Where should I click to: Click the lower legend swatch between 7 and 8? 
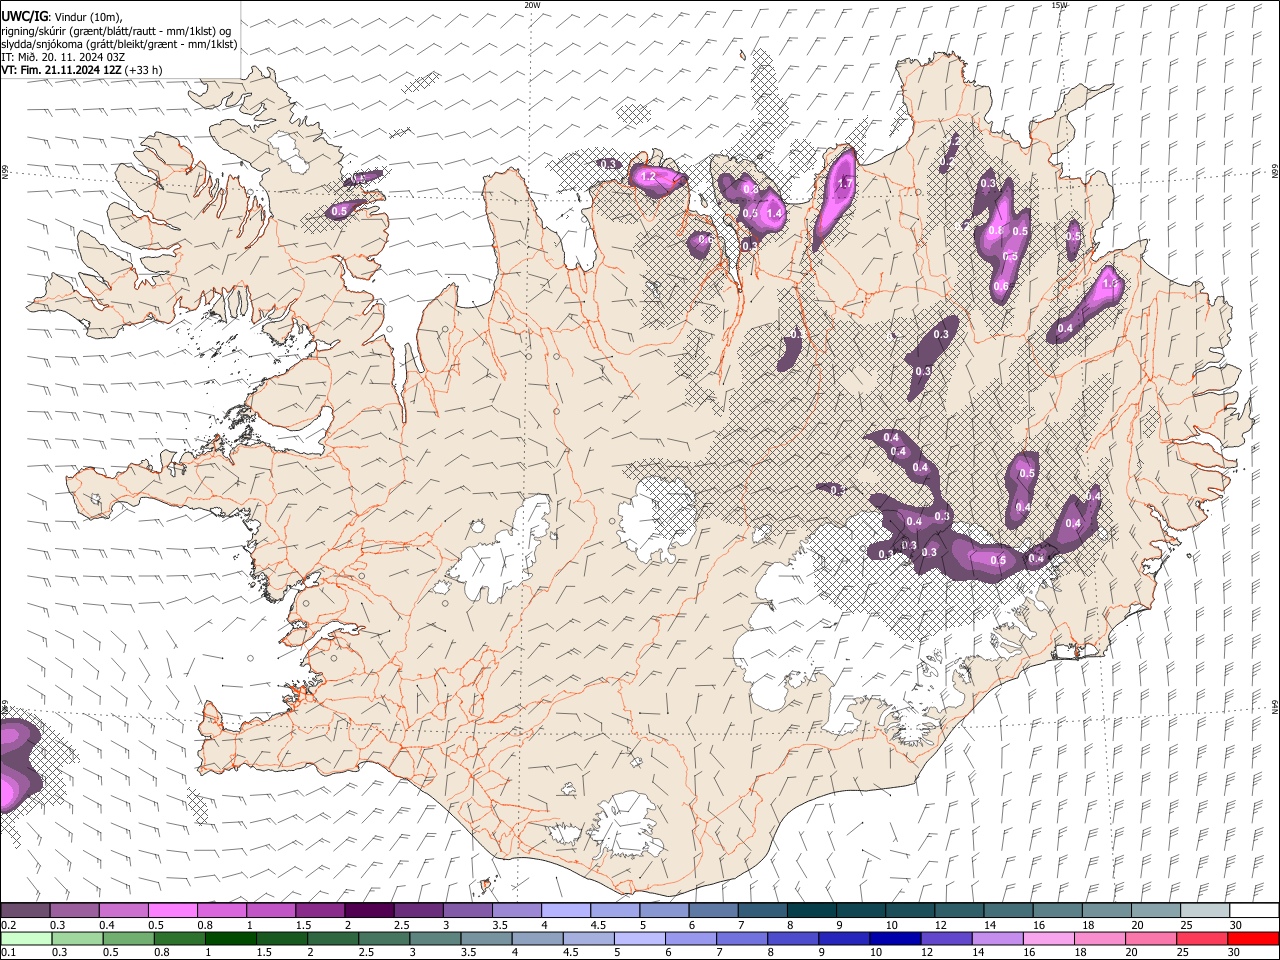click(x=741, y=939)
